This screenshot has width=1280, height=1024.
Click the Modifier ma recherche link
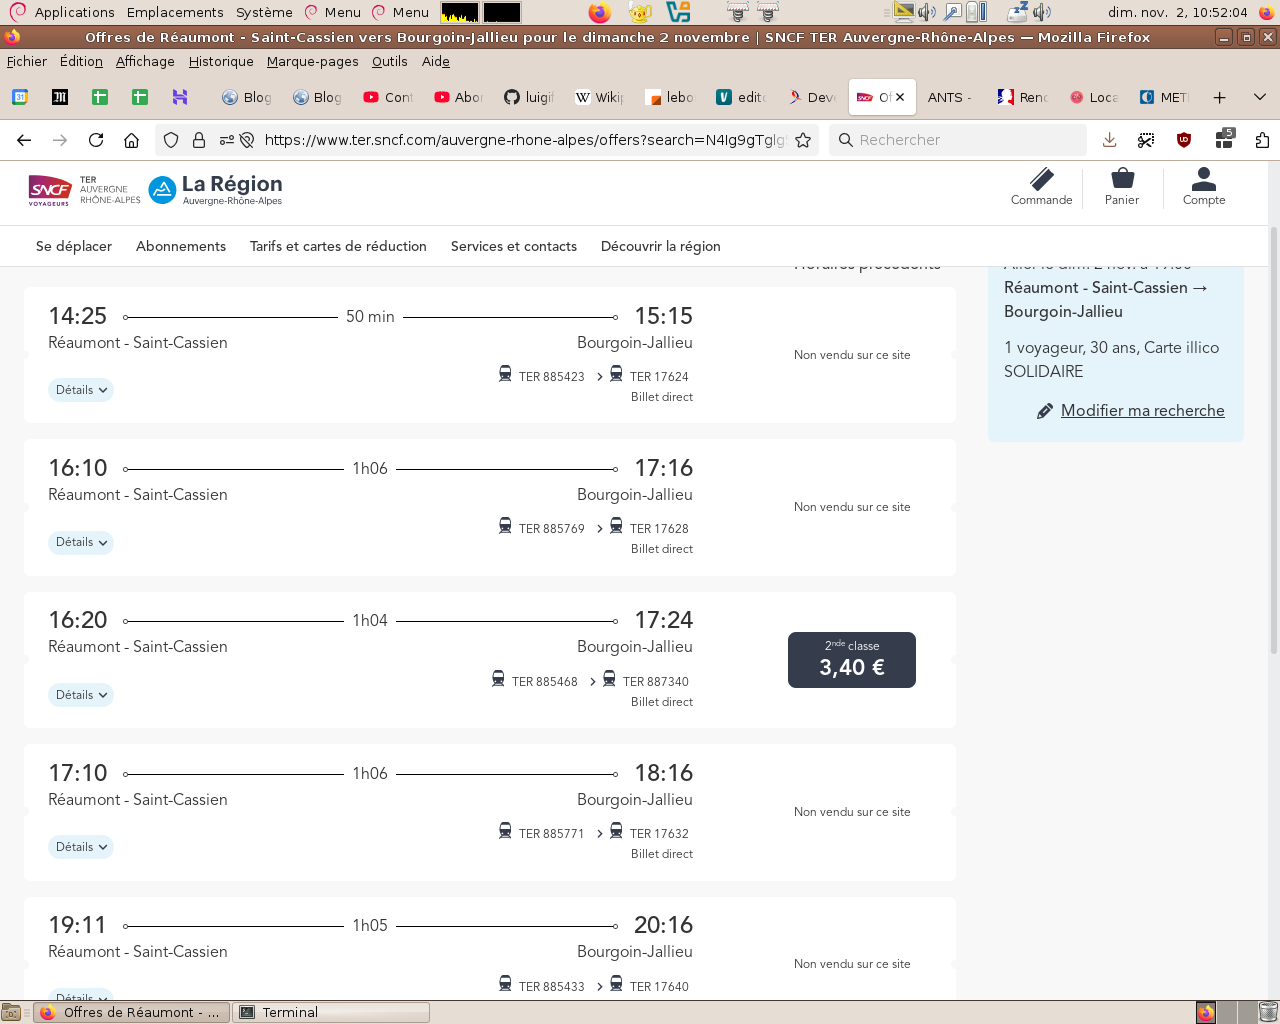(x=1142, y=410)
